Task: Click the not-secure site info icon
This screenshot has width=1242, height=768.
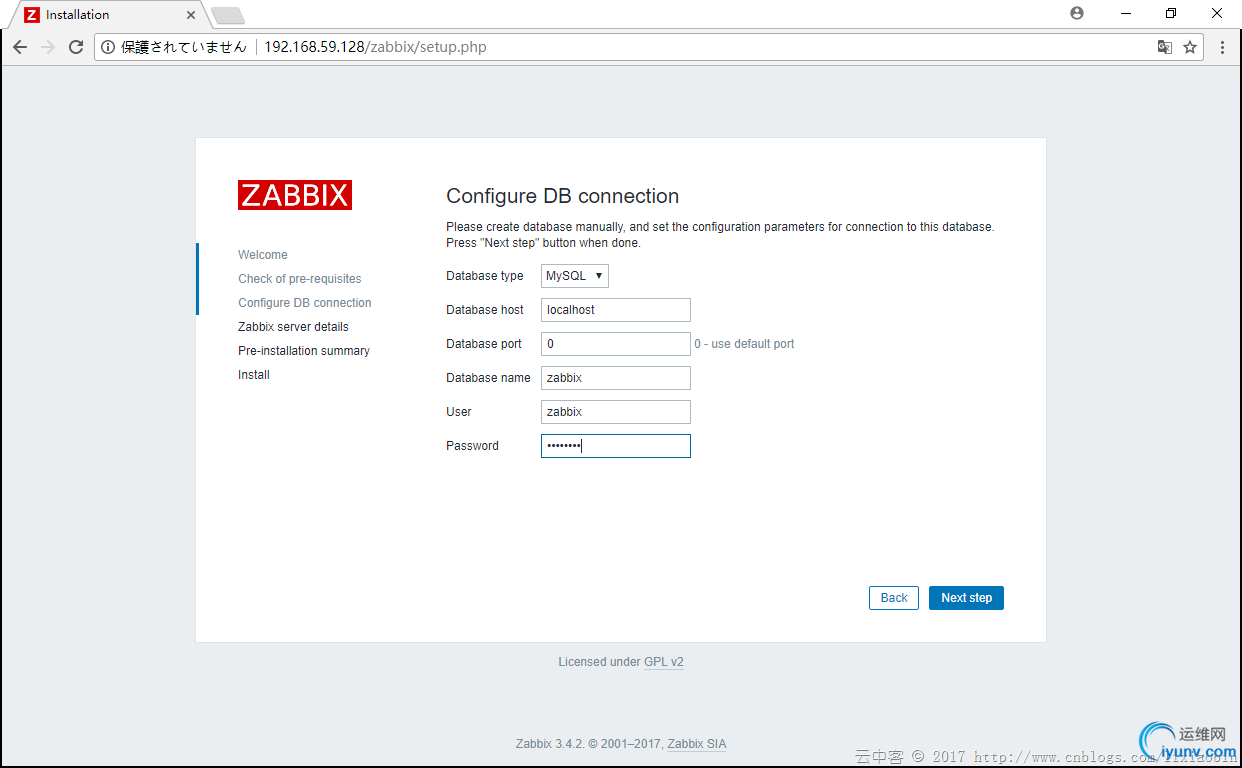Action: point(109,47)
